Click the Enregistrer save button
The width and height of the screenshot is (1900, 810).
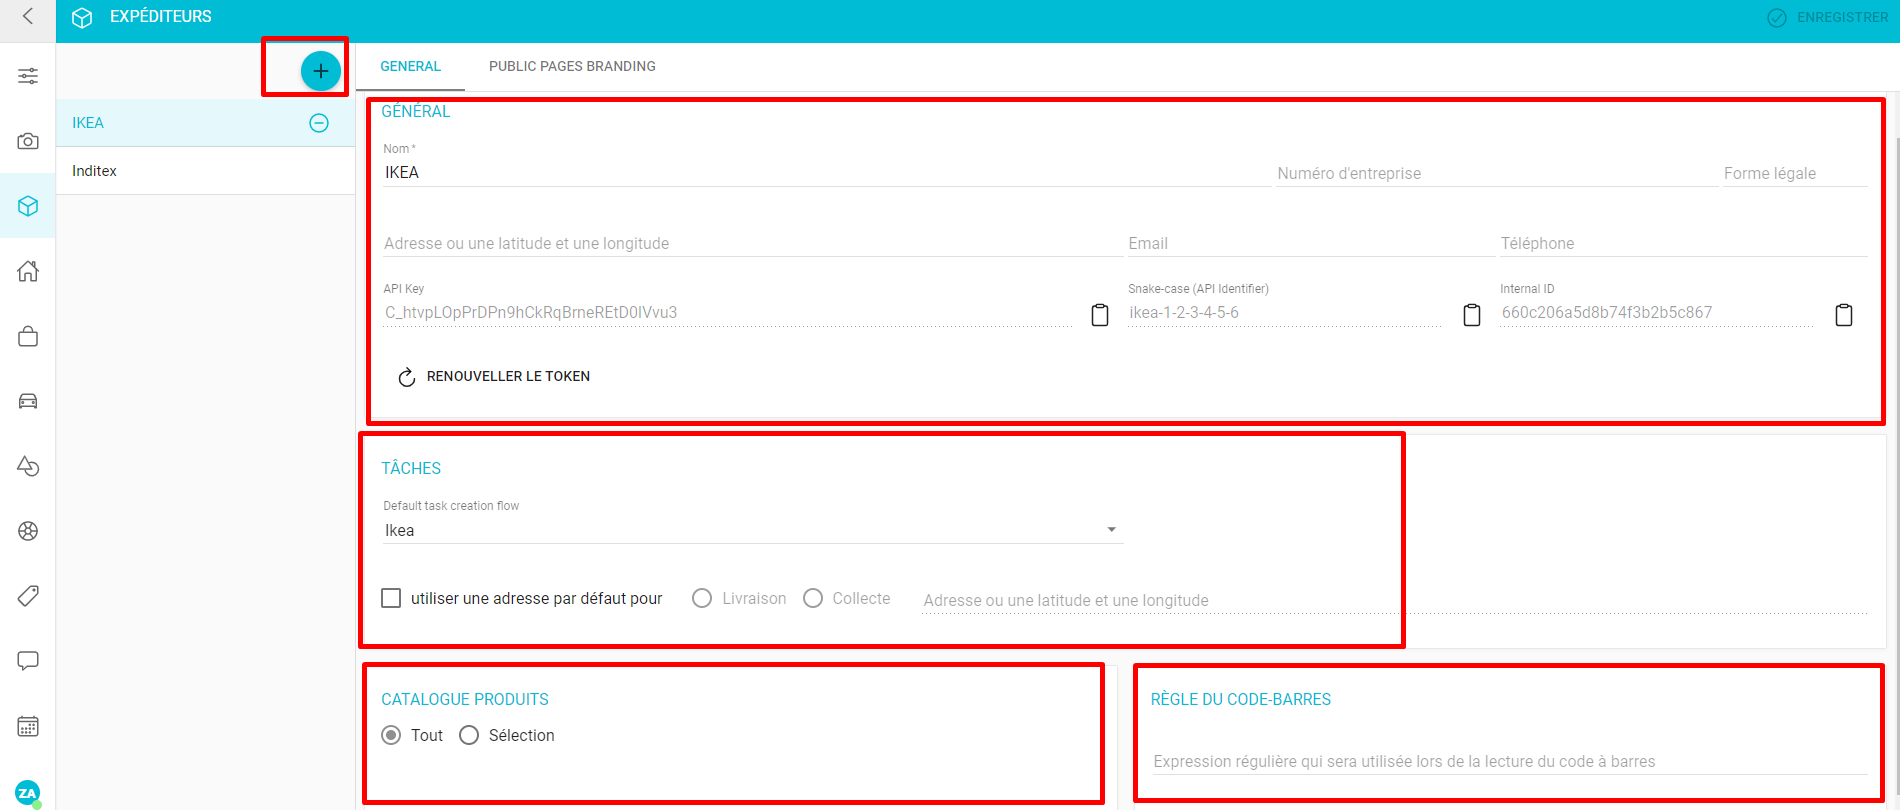pyautogui.click(x=1827, y=17)
